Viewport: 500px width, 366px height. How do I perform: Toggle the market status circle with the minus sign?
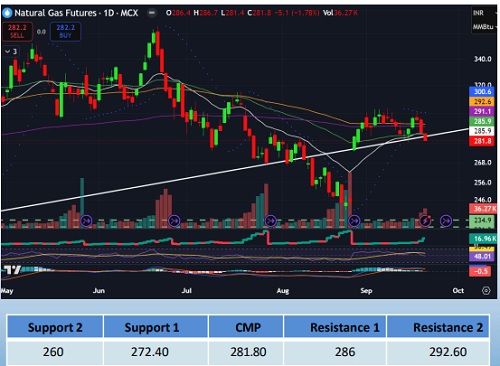click(152, 13)
